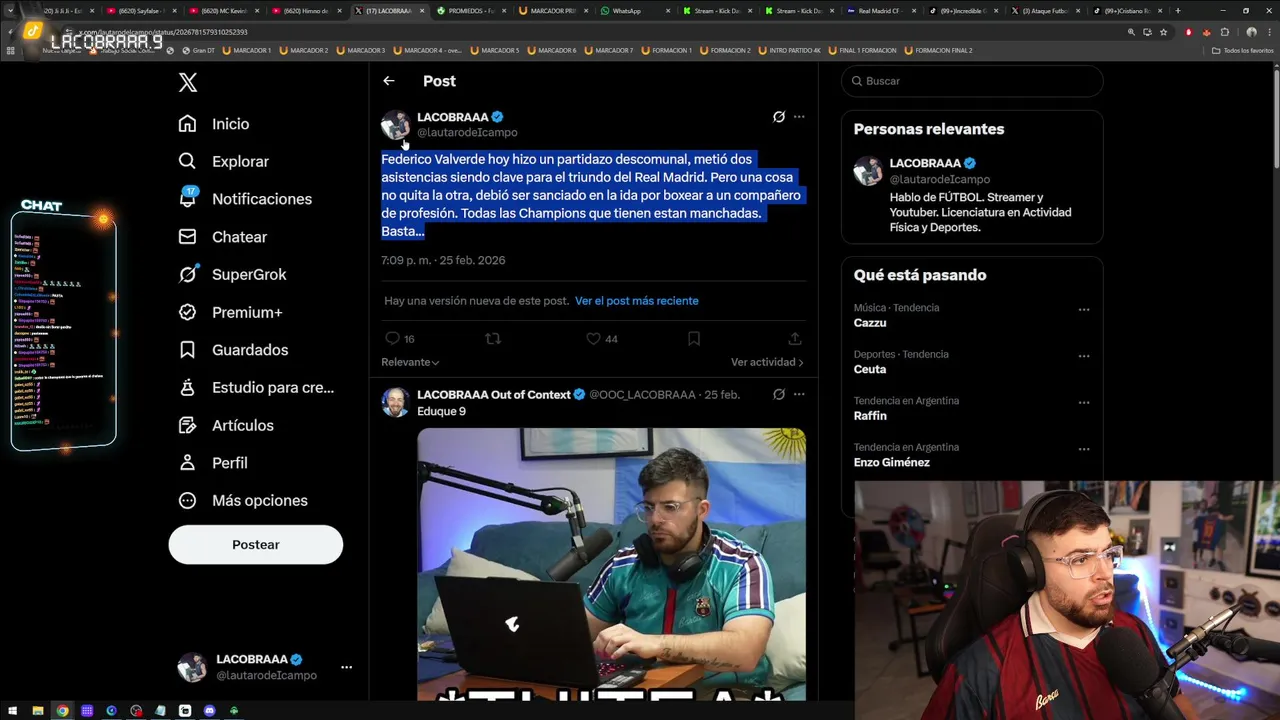The image size is (1280, 720).
Task: Click the bookmark star in the address bar
Action: (x=1163, y=32)
